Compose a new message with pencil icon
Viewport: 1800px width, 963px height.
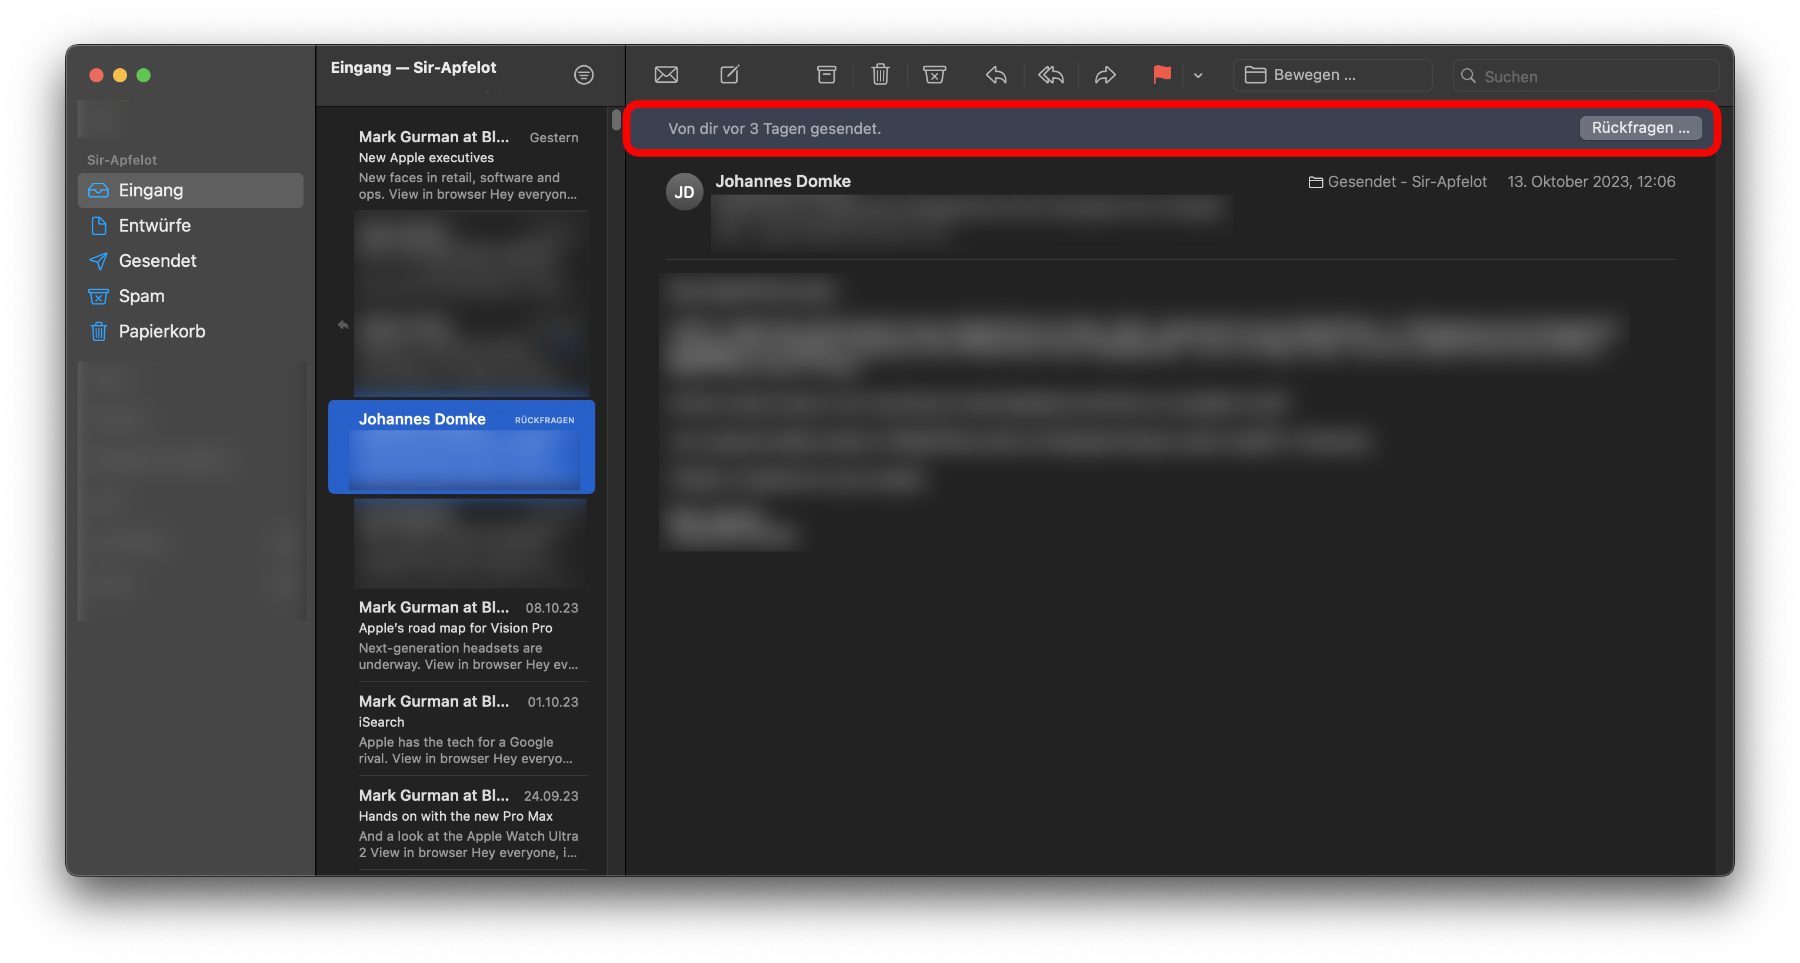pyautogui.click(x=730, y=75)
